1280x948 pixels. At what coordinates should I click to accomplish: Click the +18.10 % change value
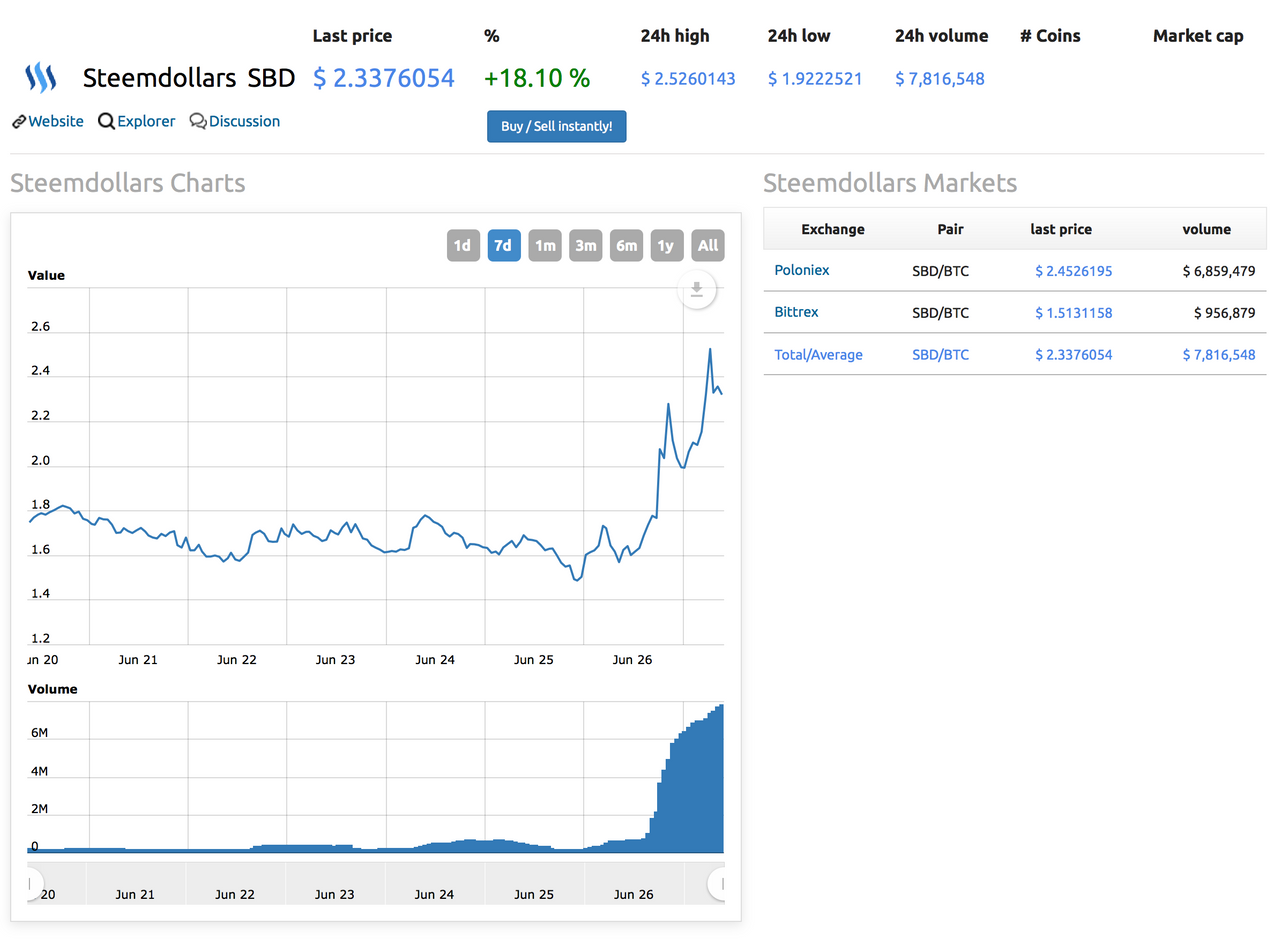point(537,77)
